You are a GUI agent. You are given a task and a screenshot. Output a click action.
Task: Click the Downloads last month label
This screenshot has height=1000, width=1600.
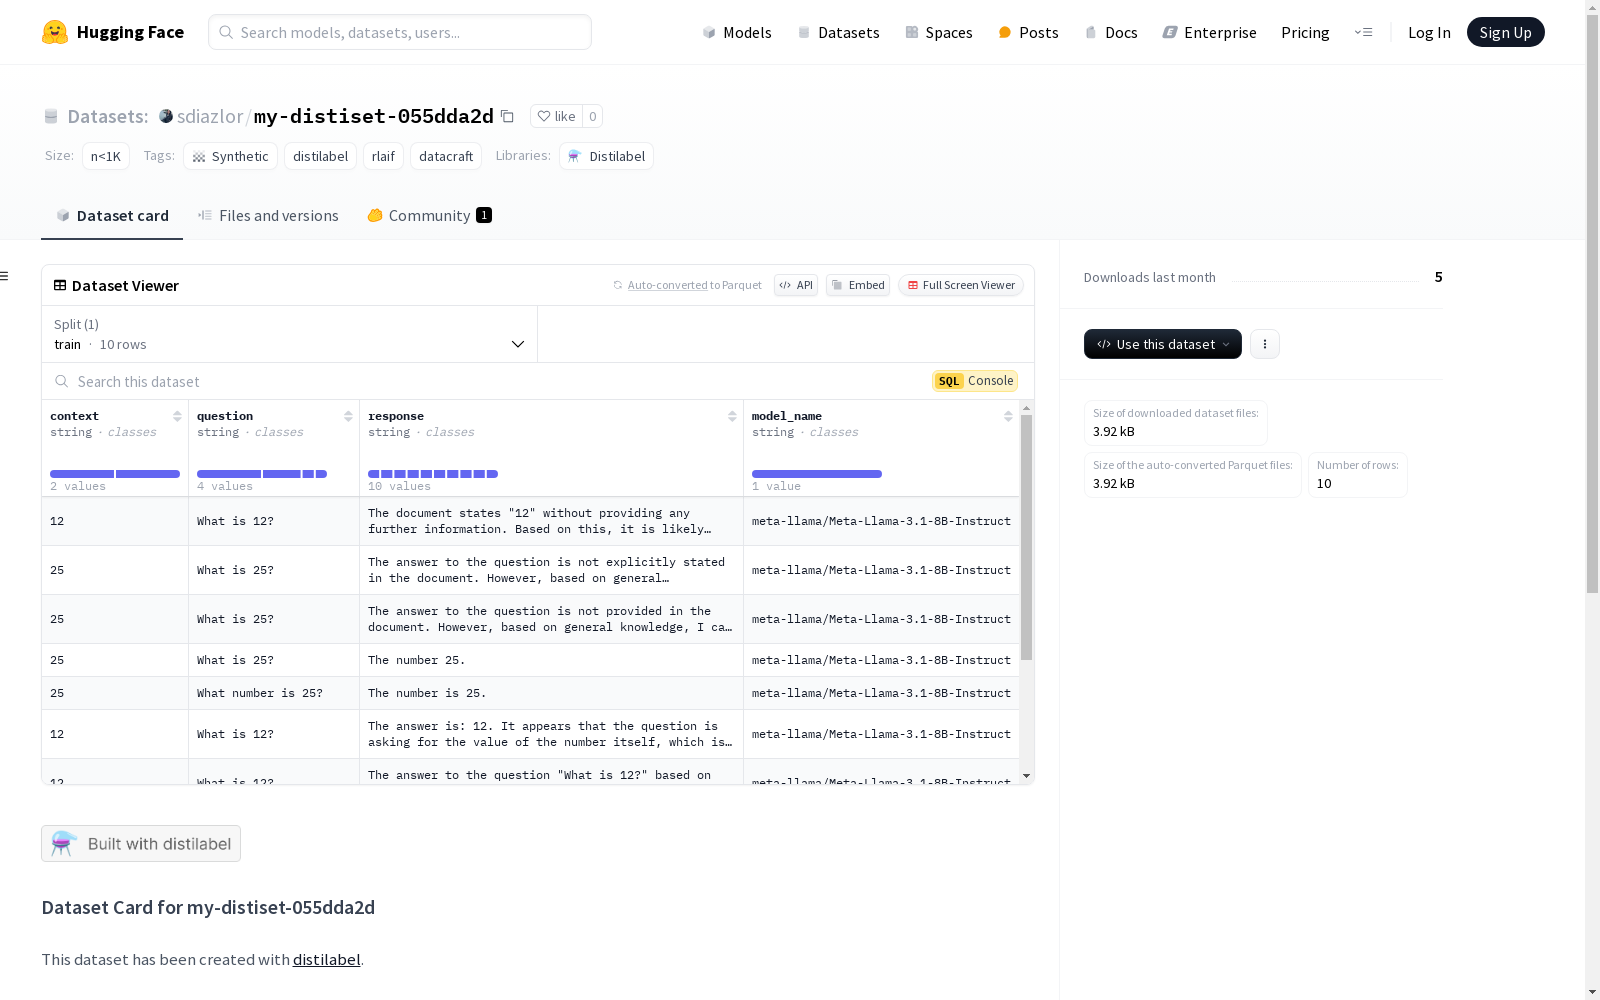click(x=1150, y=277)
